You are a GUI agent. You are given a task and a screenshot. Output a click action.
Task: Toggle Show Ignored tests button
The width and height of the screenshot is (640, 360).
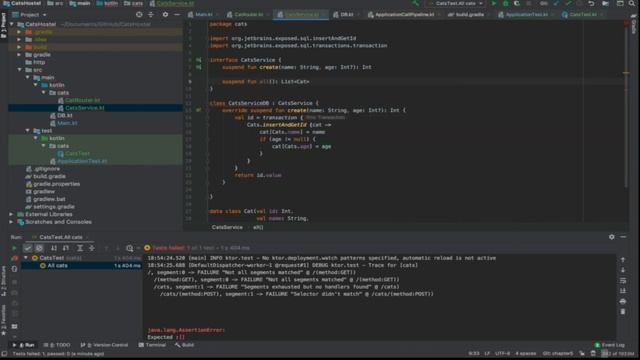[39, 248]
